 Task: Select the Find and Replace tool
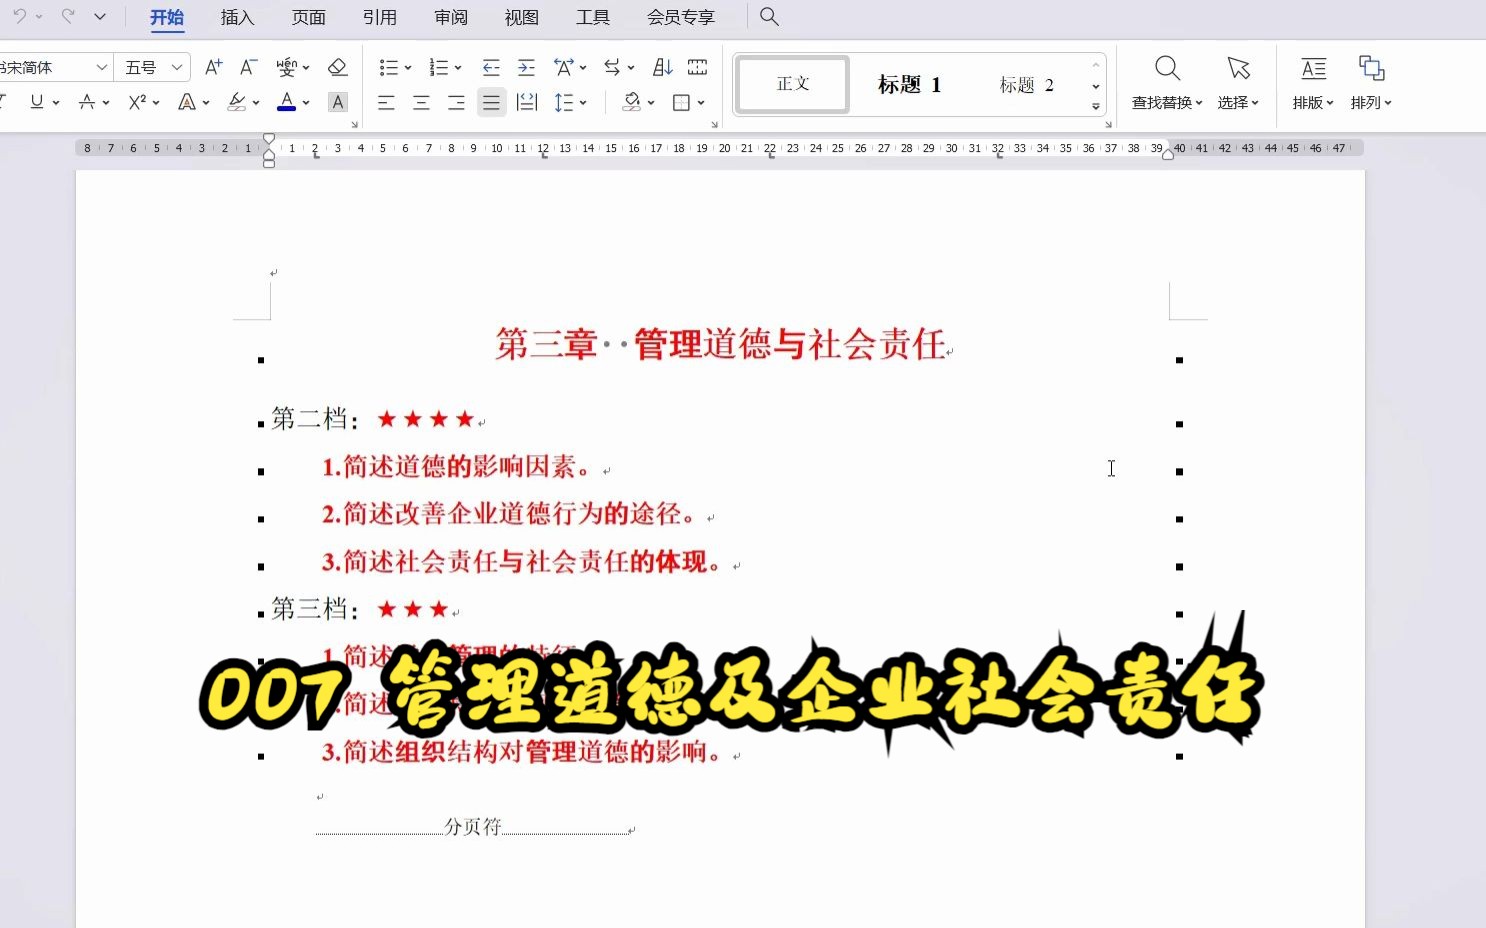tap(1166, 82)
